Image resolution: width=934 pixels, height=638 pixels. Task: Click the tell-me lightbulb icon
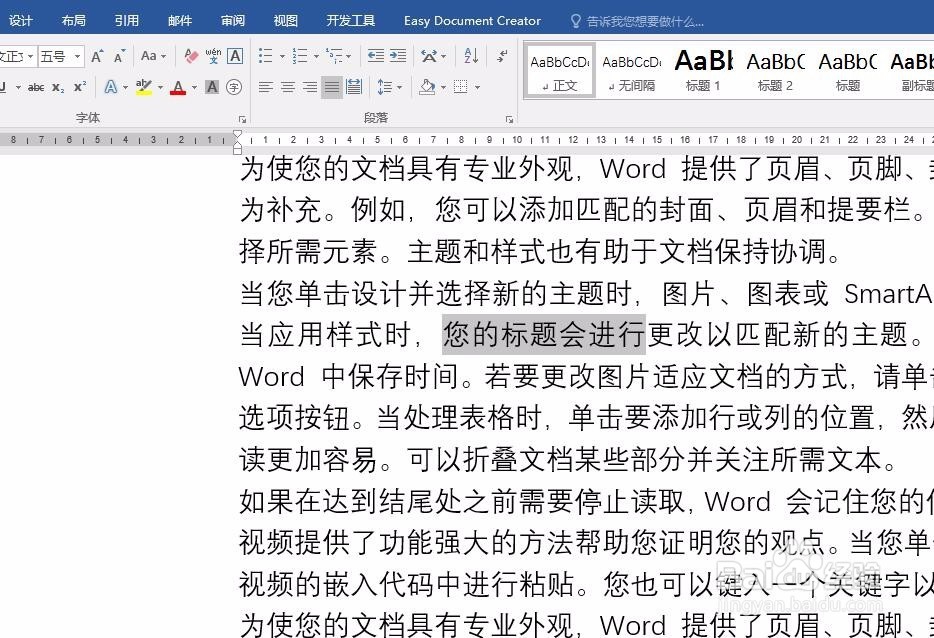(x=575, y=21)
